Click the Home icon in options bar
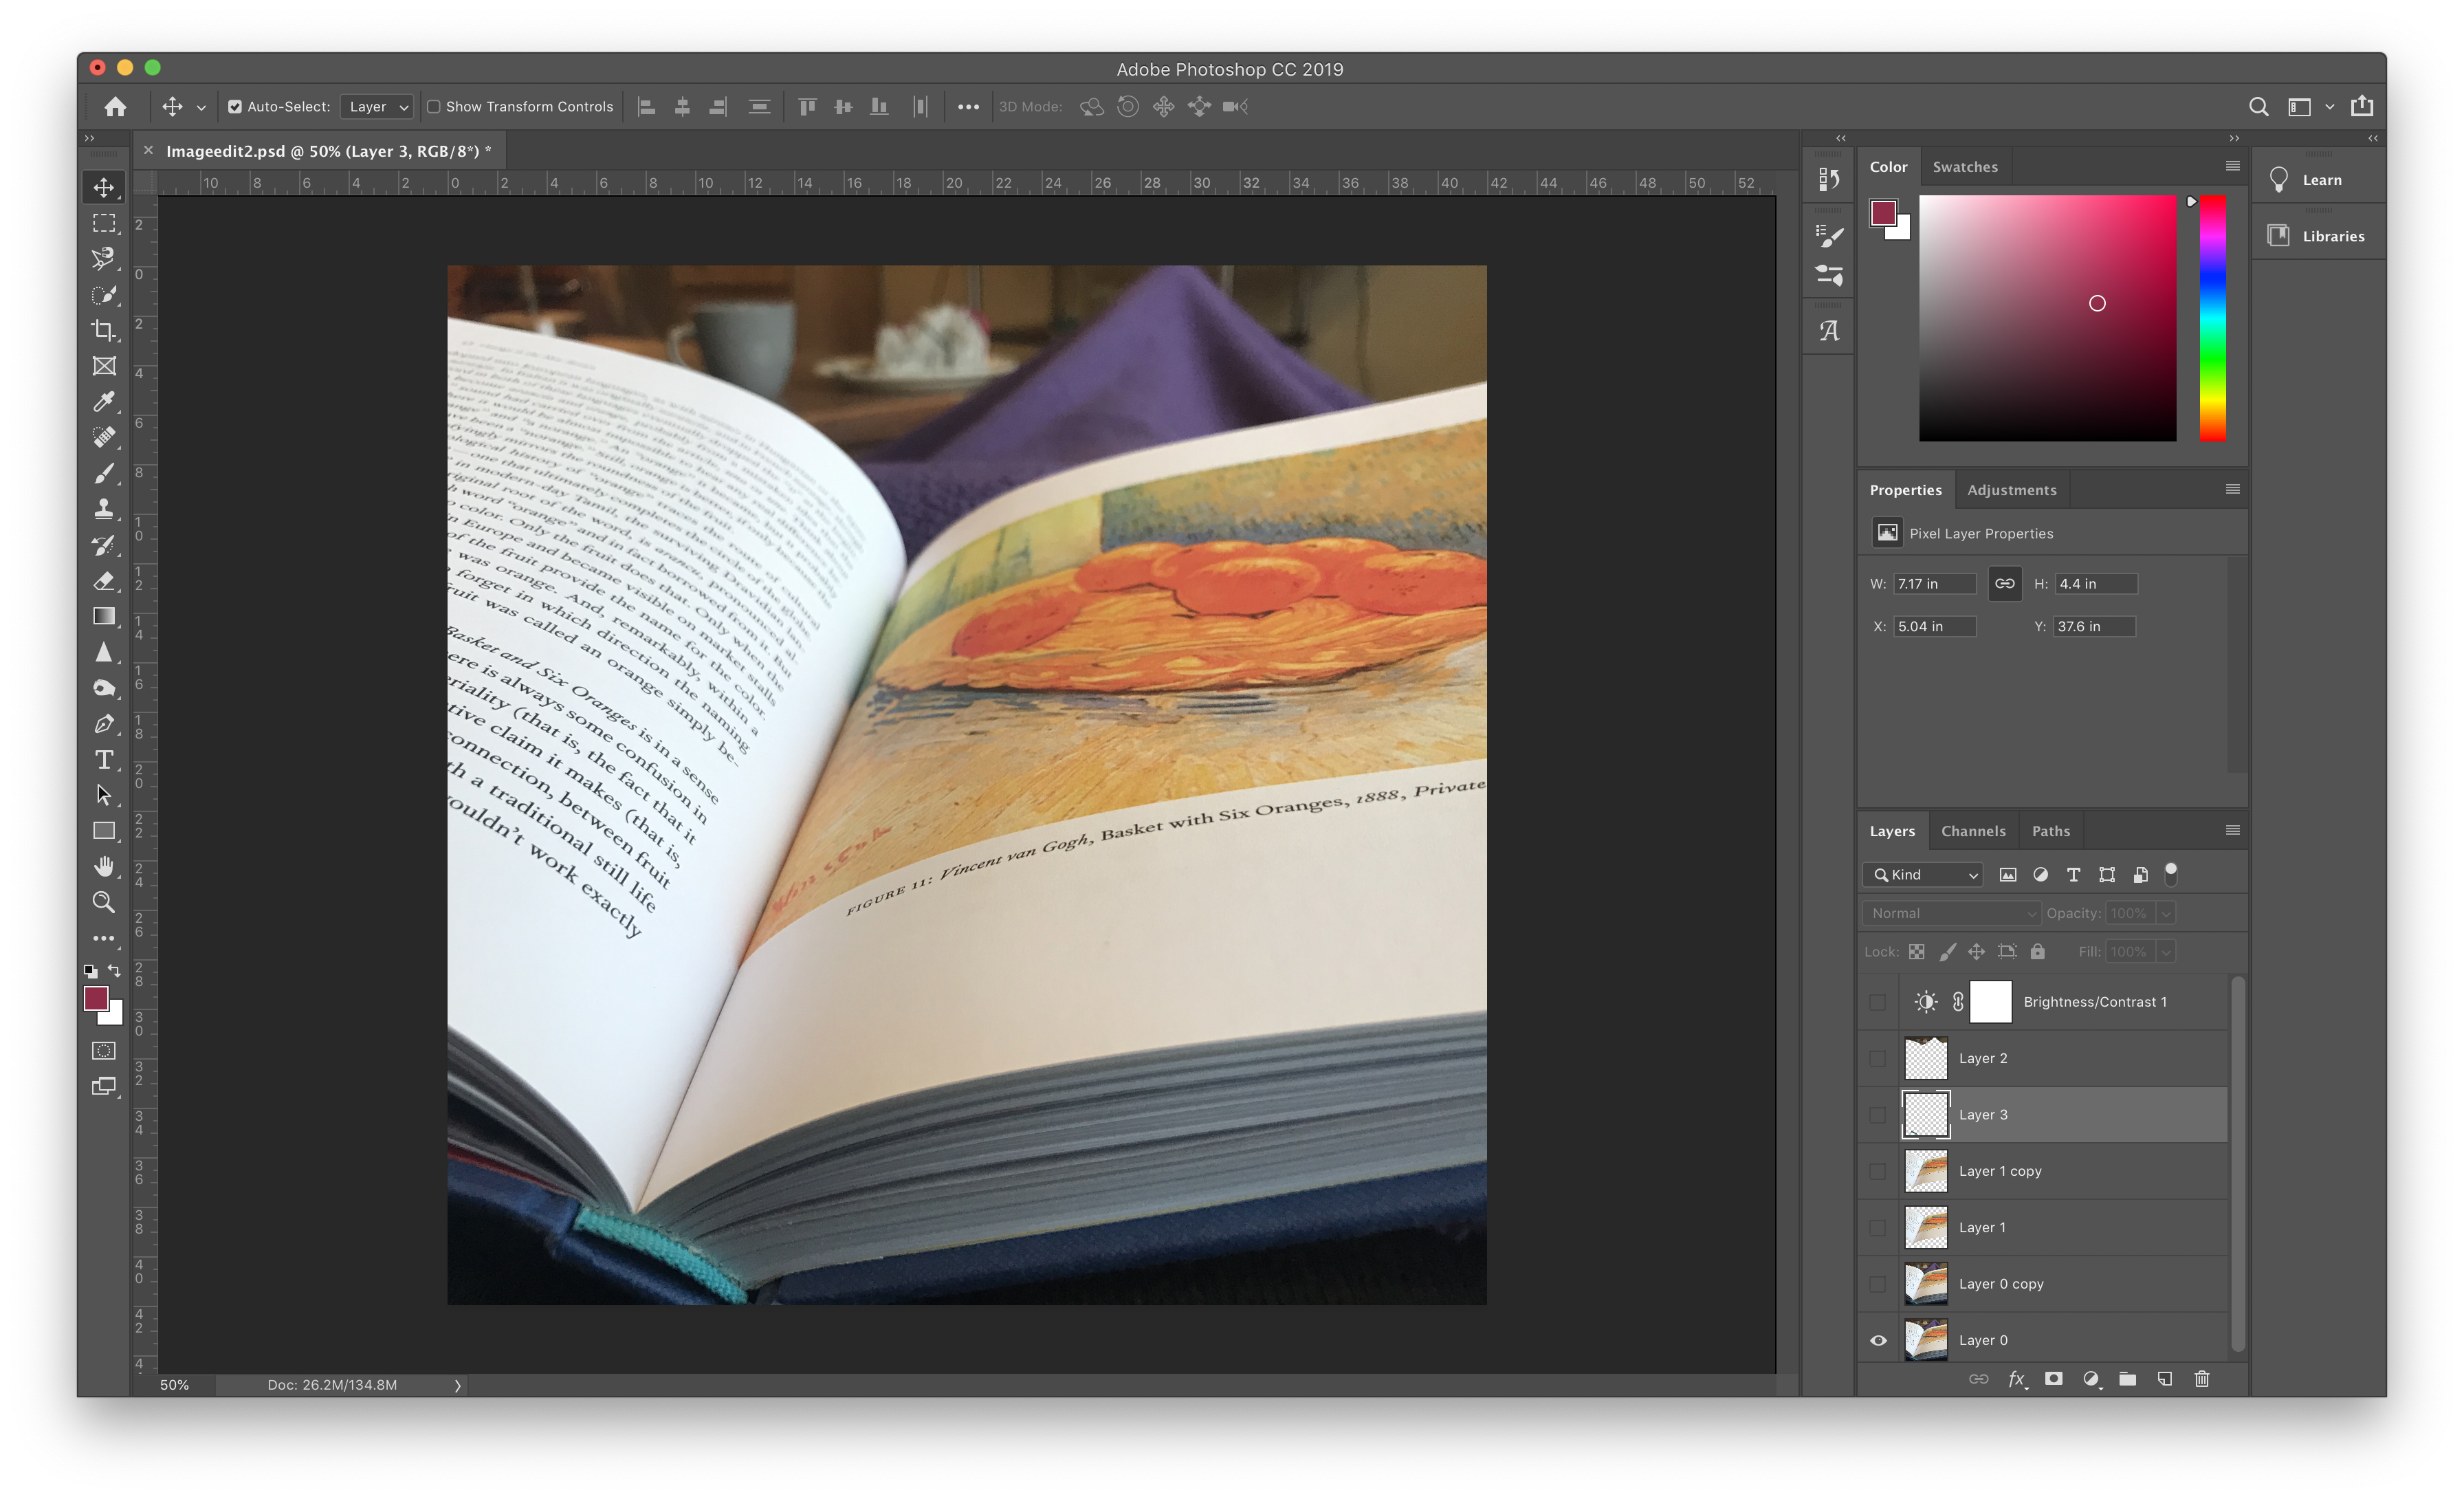Screen dimensions: 2464x1499 point(116,107)
